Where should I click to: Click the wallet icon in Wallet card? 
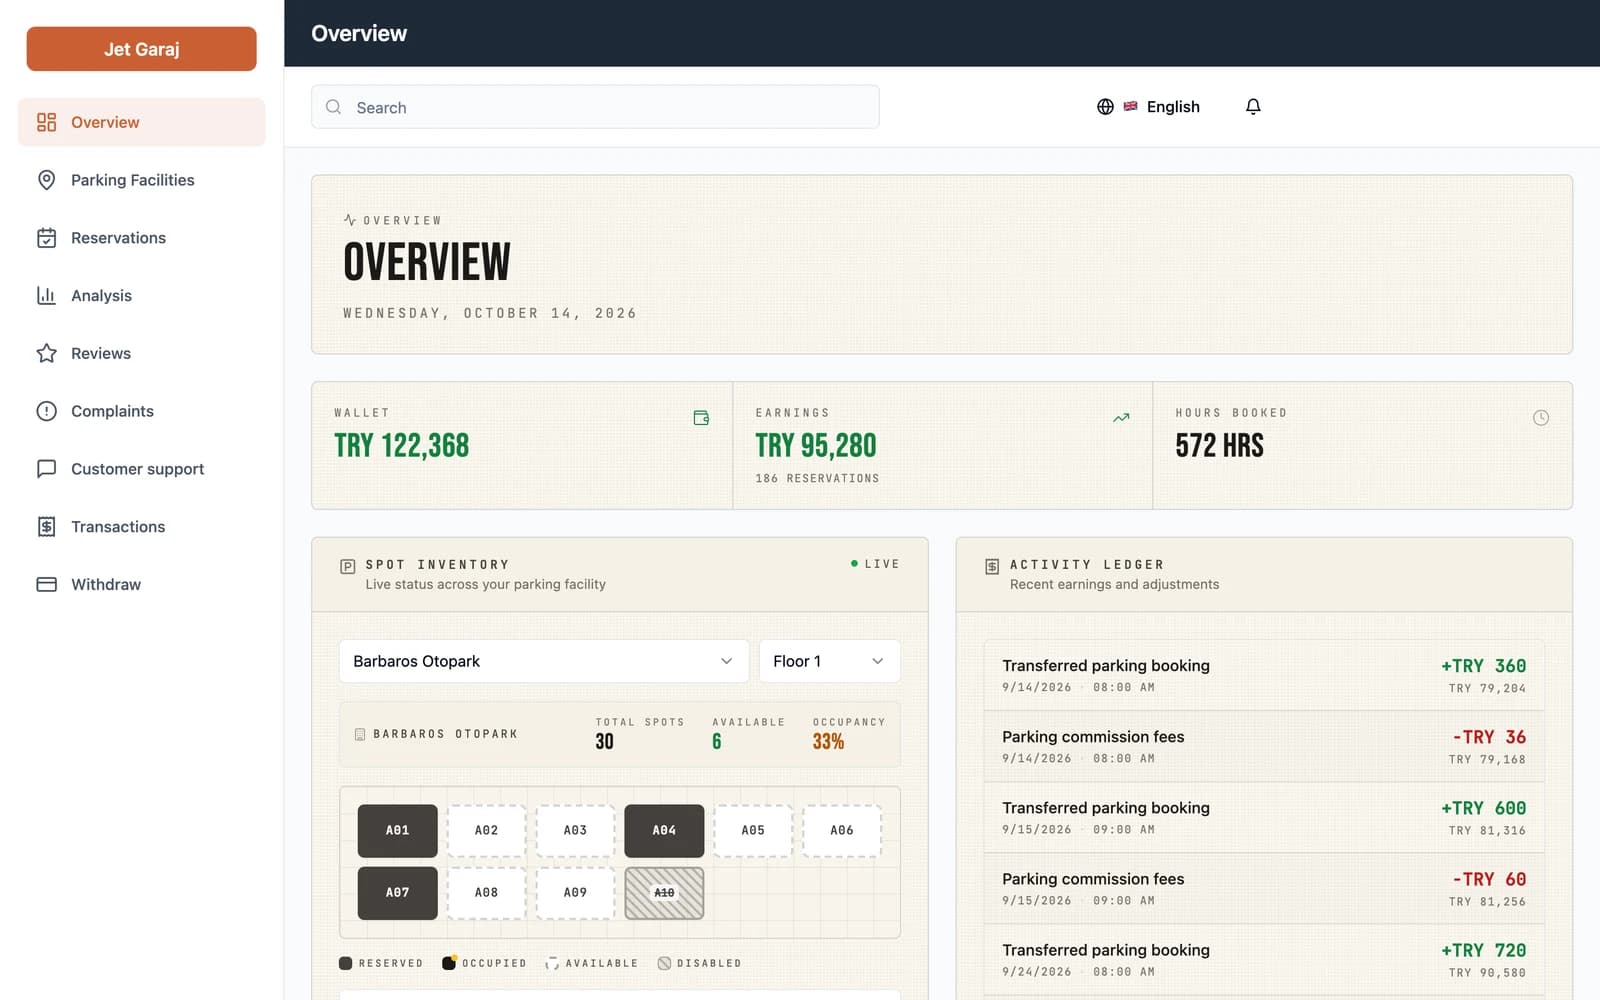pos(701,418)
